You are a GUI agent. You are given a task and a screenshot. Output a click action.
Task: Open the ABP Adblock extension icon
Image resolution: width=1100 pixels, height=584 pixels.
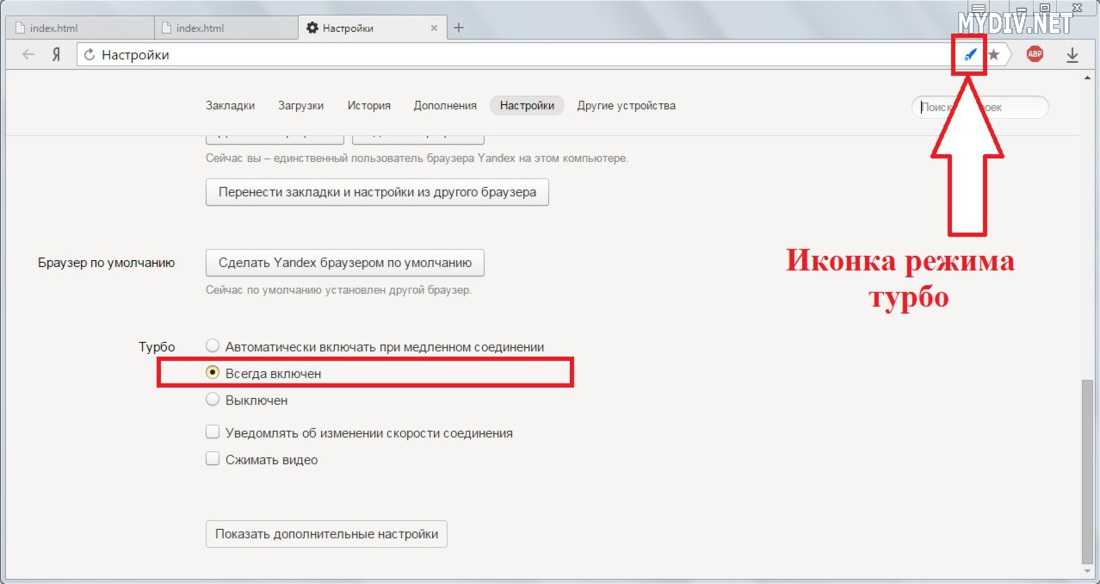click(1034, 54)
